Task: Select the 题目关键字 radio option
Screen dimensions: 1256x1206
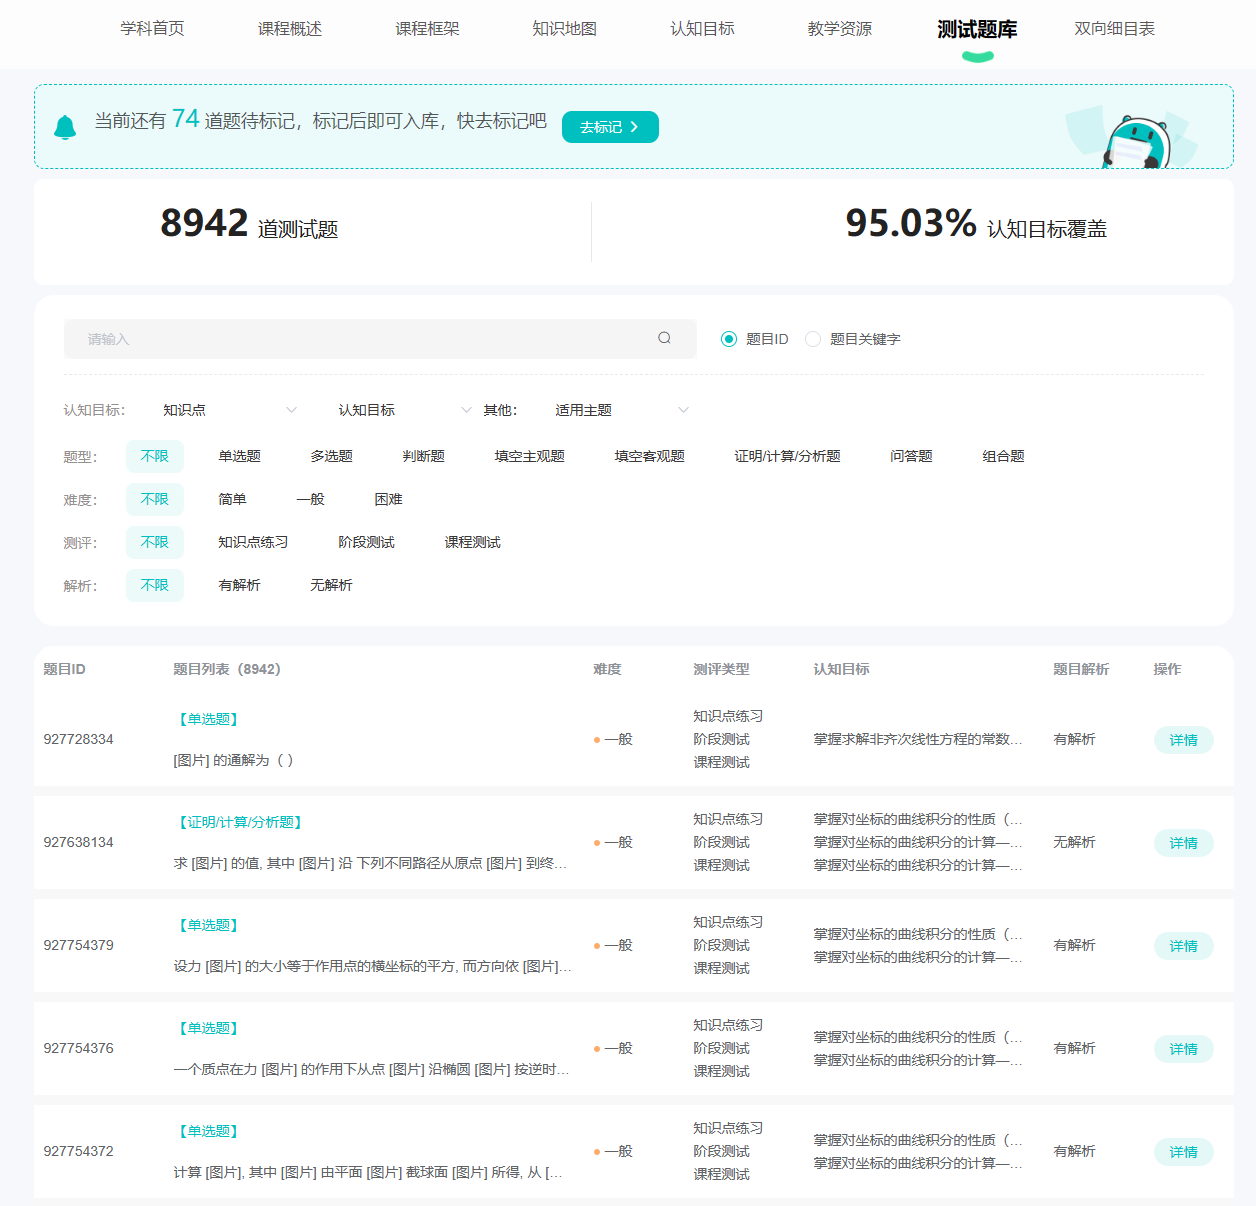Action: 813,339
